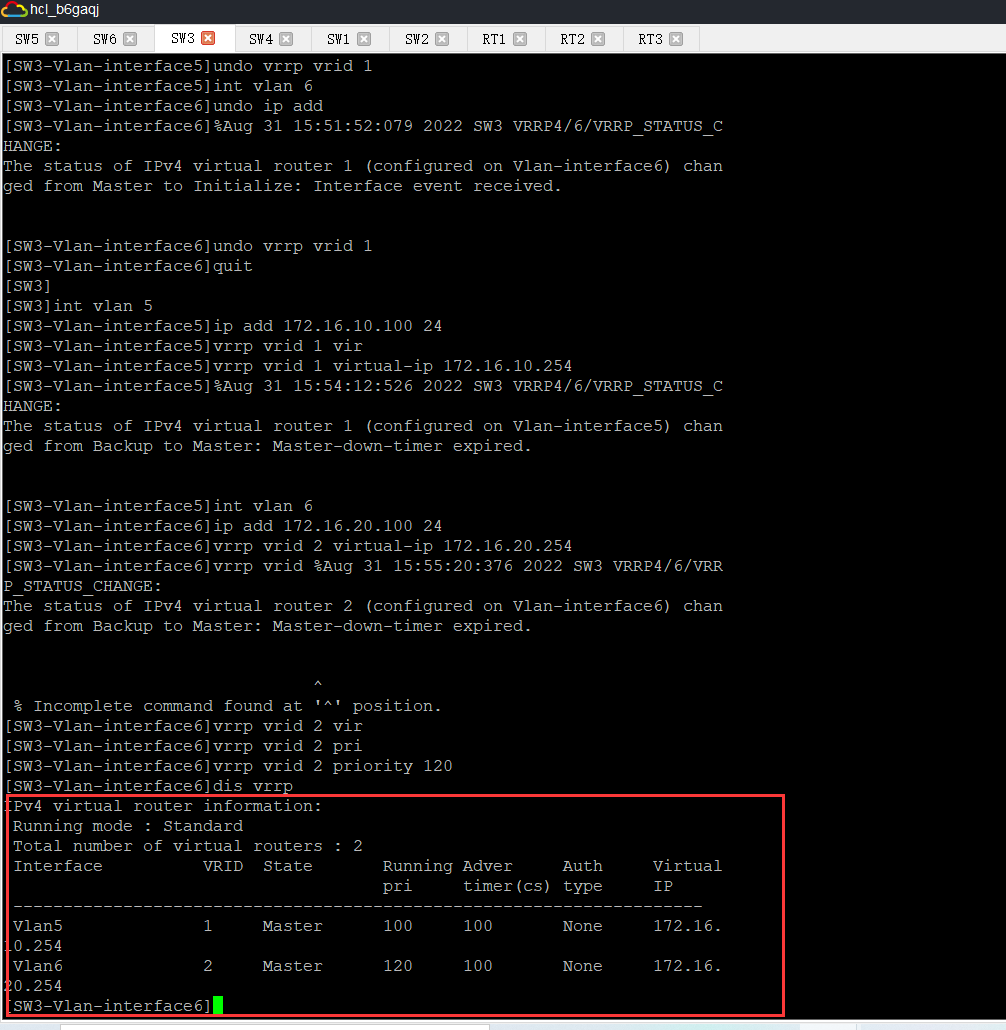The height and width of the screenshot is (1030, 1006).
Task: Switch to the RT1 router tab
Action: click(494, 39)
